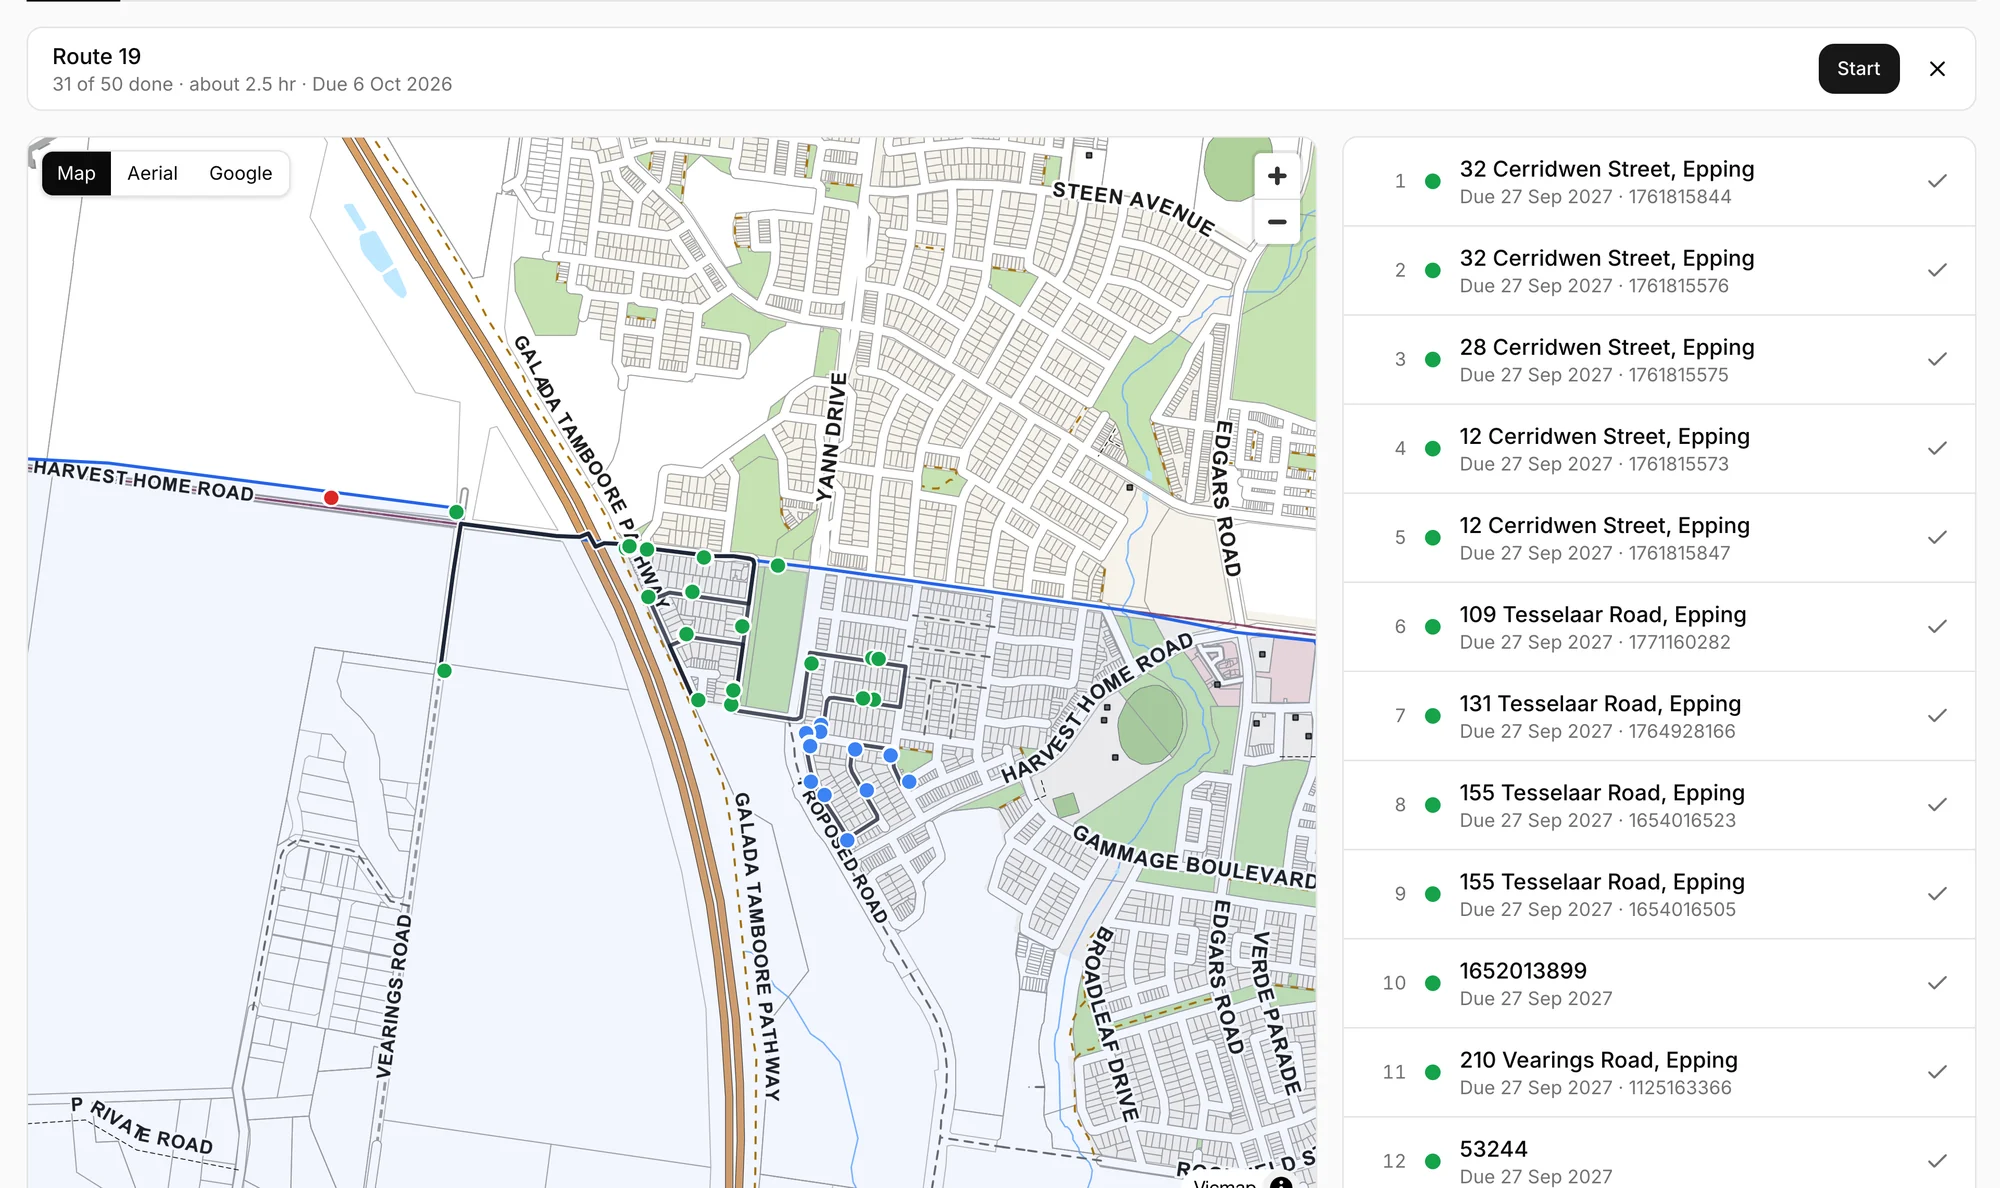Click the checkmark for stop 1
The image size is (2000, 1188).
tap(1937, 181)
